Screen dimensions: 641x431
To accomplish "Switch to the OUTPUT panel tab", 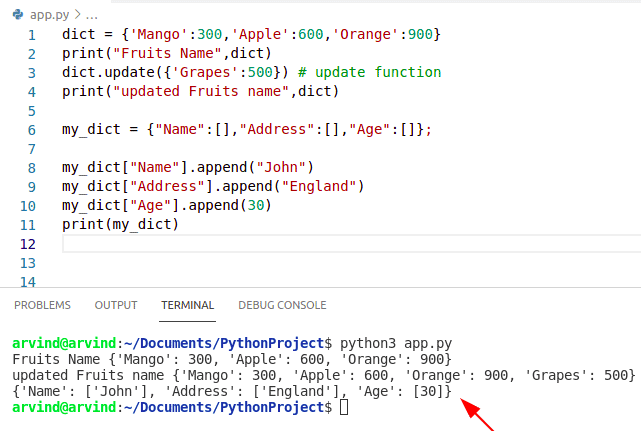I will pos(116,305).
